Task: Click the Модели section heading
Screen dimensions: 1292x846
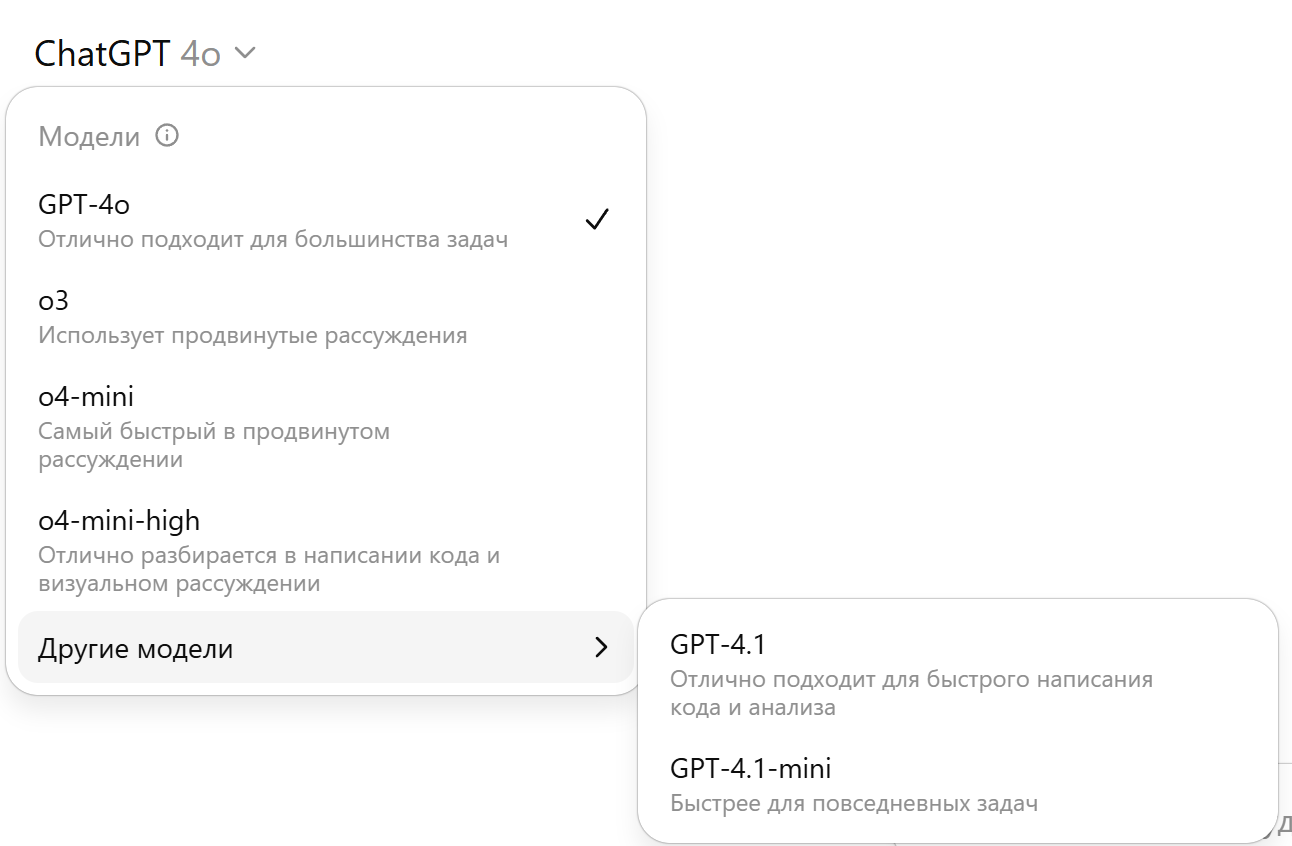Action: tap(89, 136)
